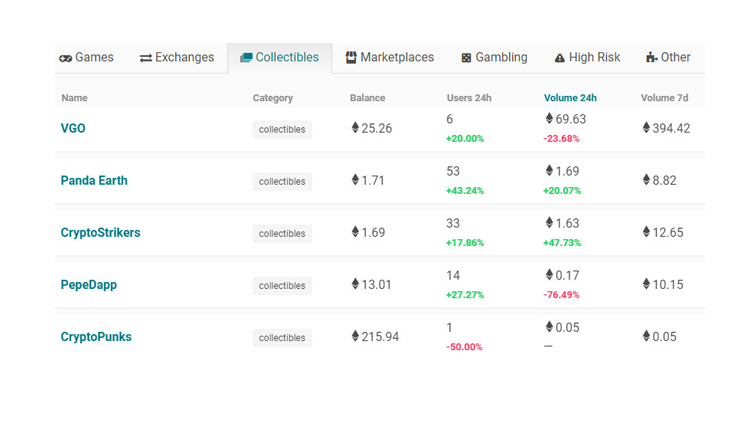This screenshot has width=750, height=430.
Task: Open the CryptoPunks dapp link
Action: click(96, 337)
